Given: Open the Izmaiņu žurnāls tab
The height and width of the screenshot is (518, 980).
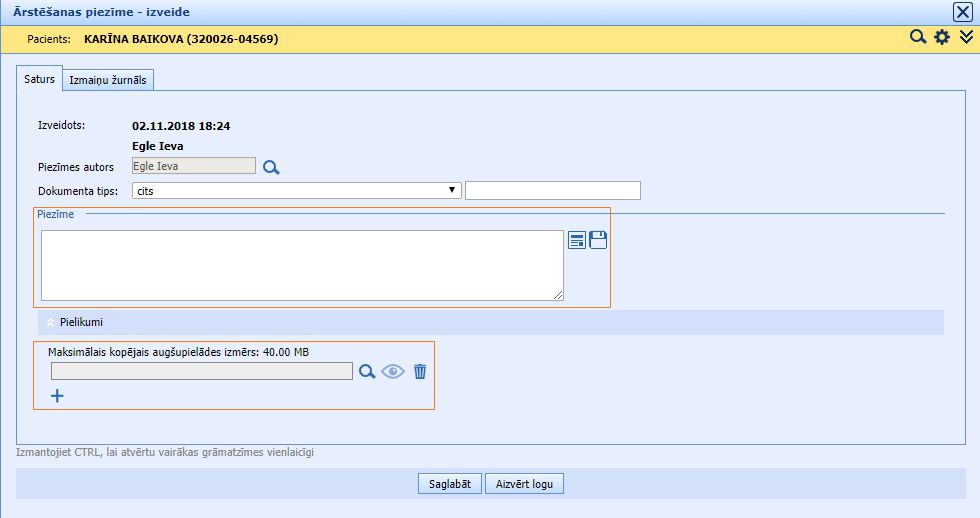Looking at the screenshot, I should (109, 81).
